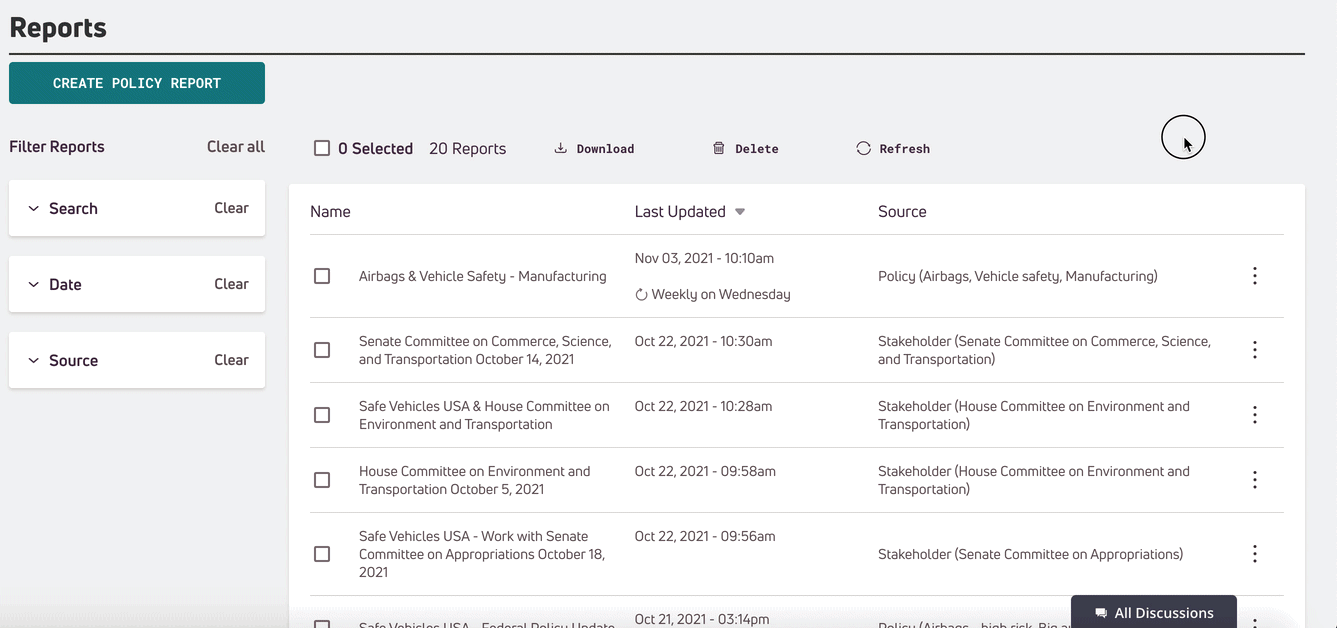1337x628 pixels.
Task: Click the Refresh circular arrow icon
Action: (863, 148)
